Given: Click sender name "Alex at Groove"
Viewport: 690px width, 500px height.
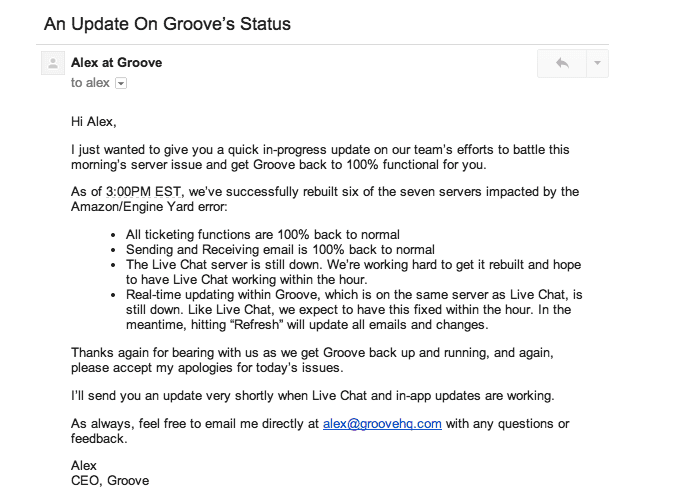Looking at the screenshot, I should (116, 63).
